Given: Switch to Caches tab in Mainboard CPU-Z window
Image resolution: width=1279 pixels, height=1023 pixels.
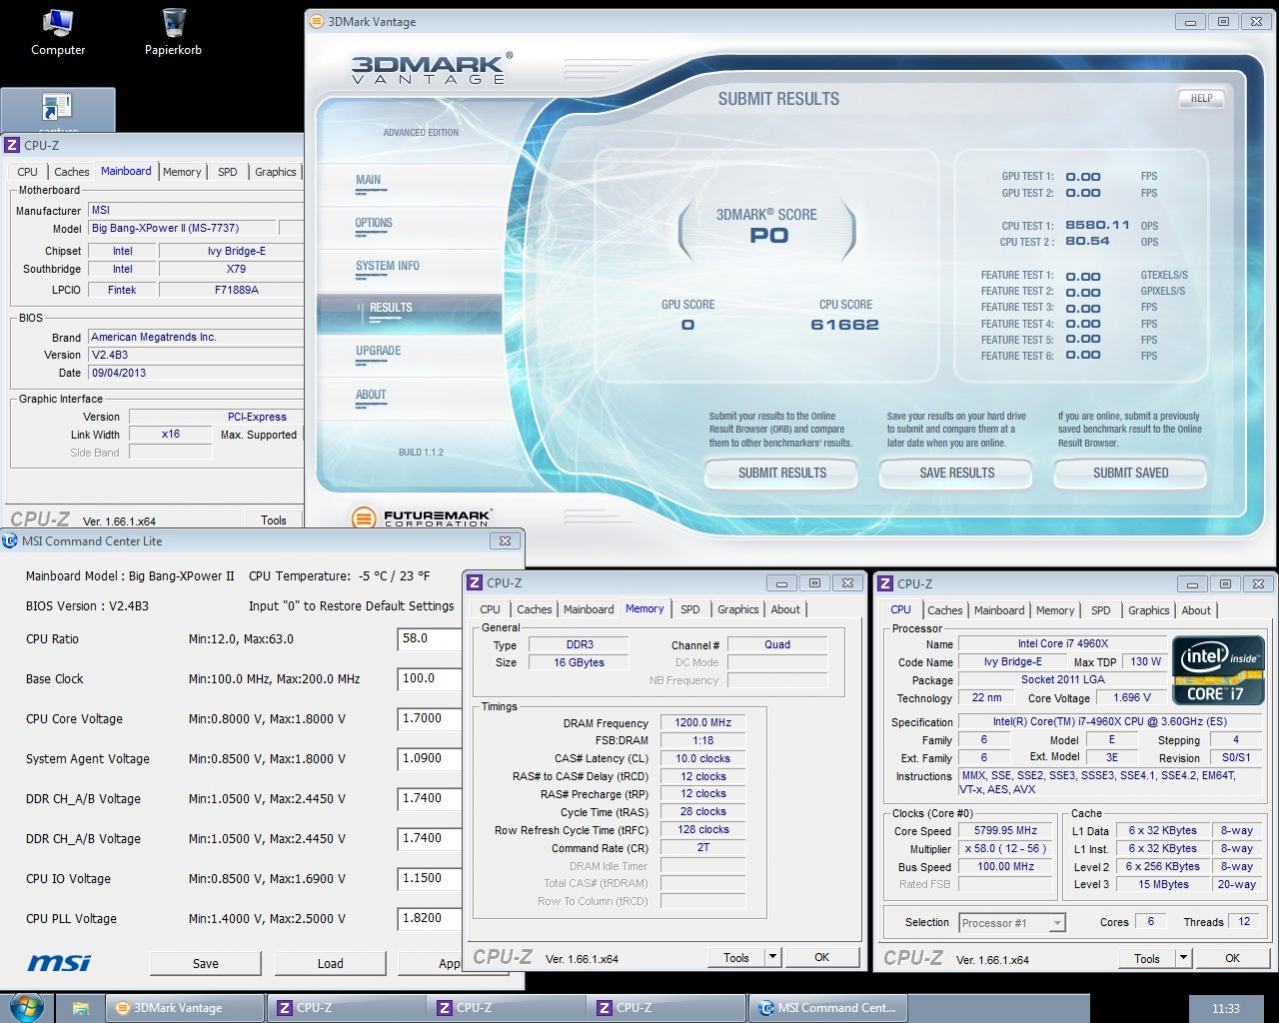Looking at the screenshot, I should (x=71, y=172).
